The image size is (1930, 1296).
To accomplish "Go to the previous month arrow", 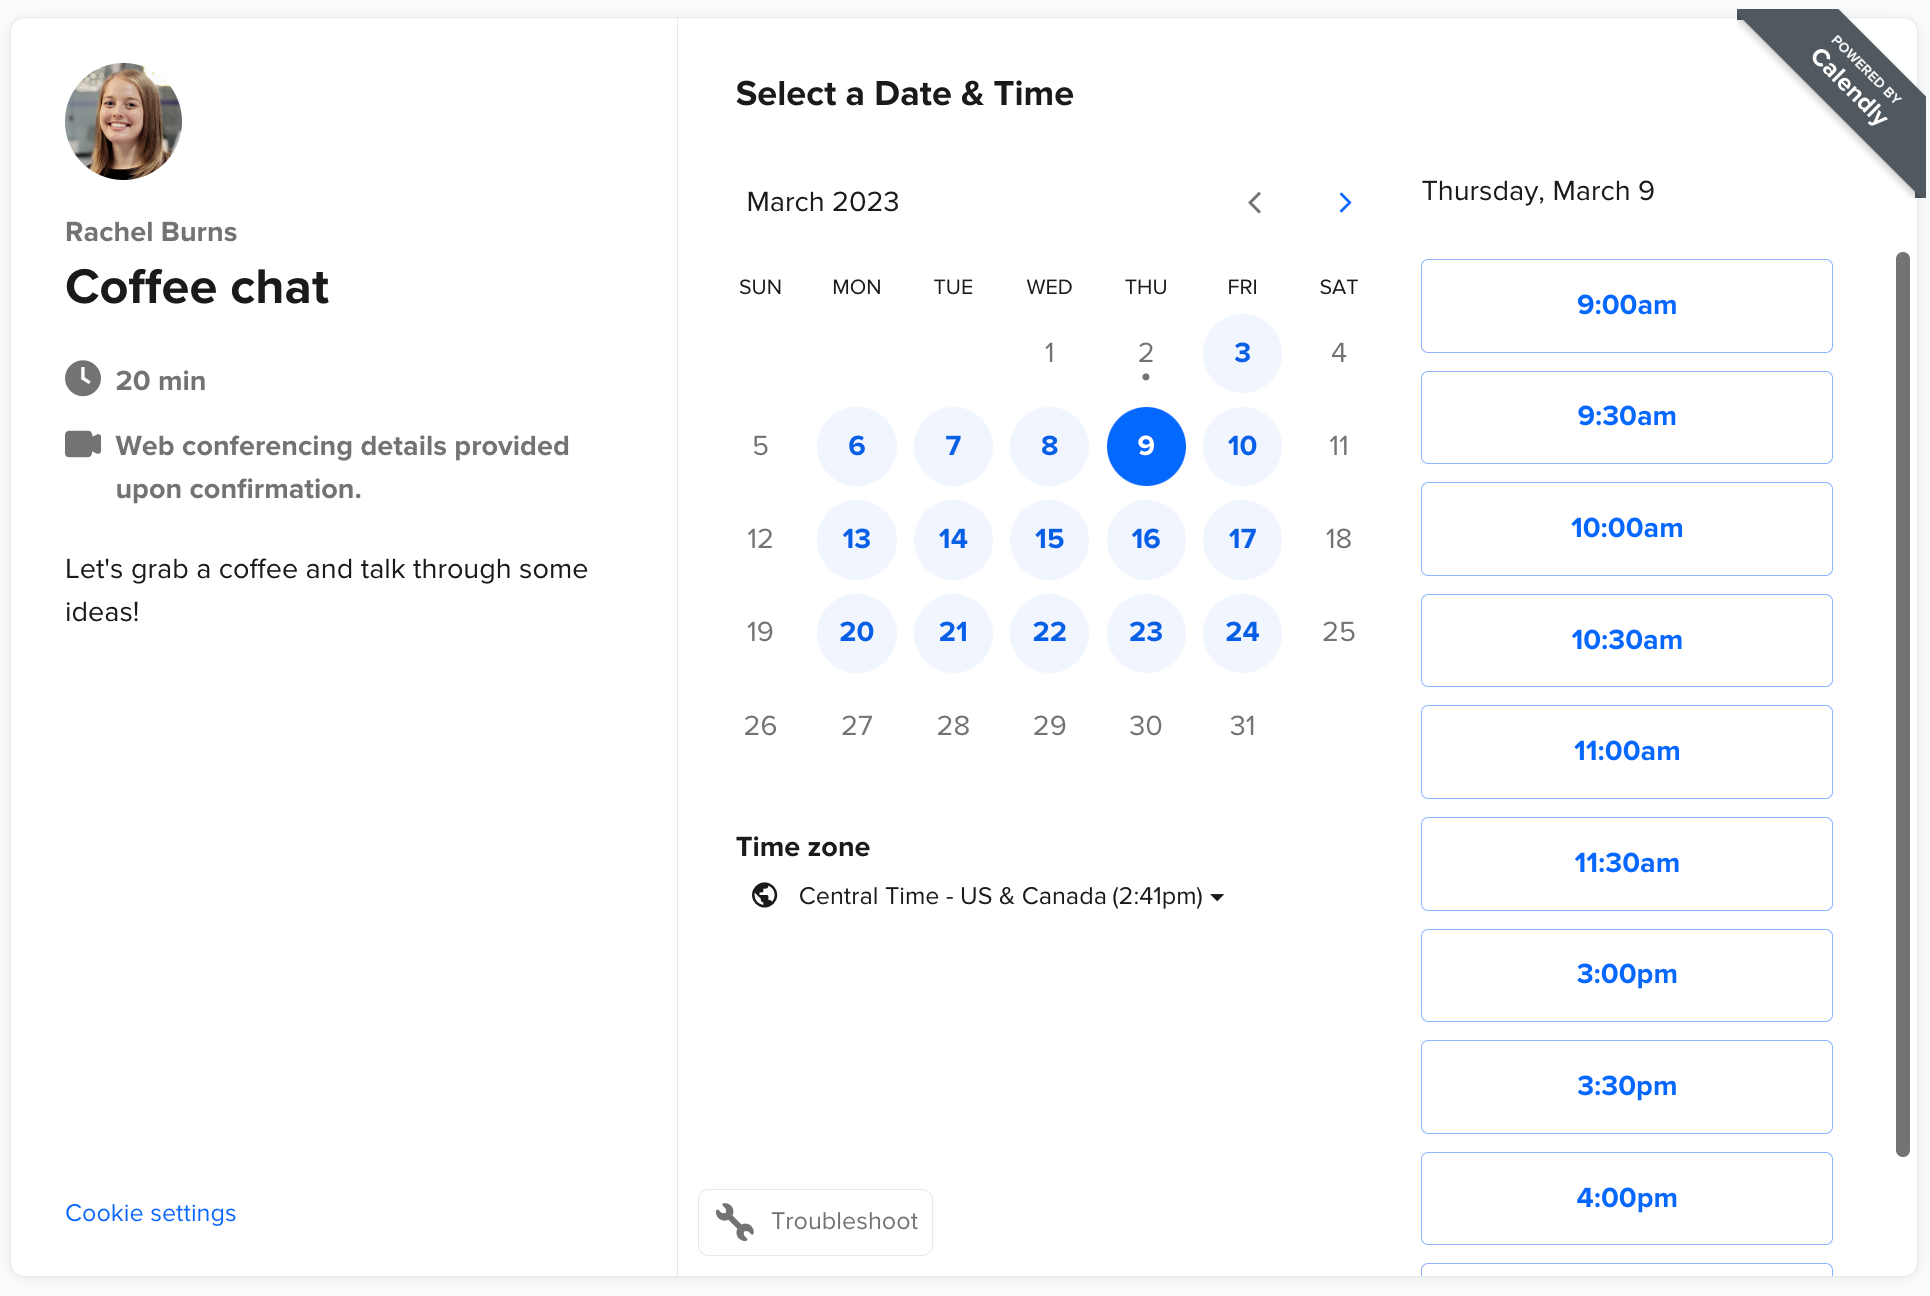I will click(x=1255, y=203).
